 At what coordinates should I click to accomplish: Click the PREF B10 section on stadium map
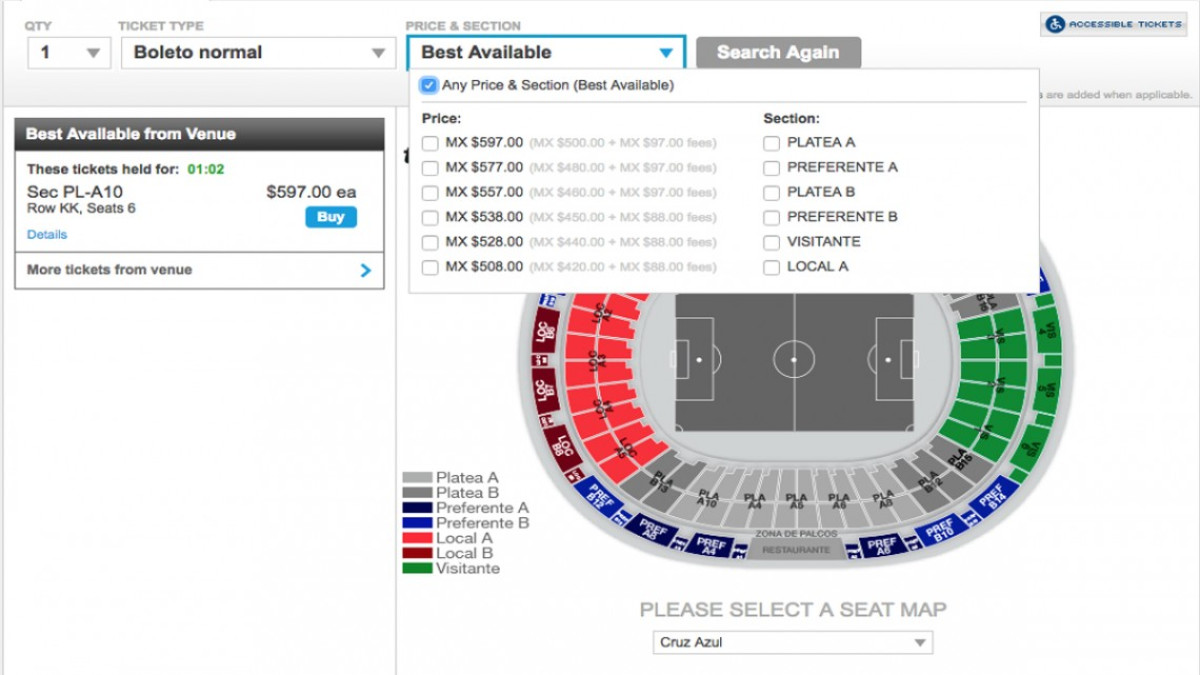coord(939,530)
